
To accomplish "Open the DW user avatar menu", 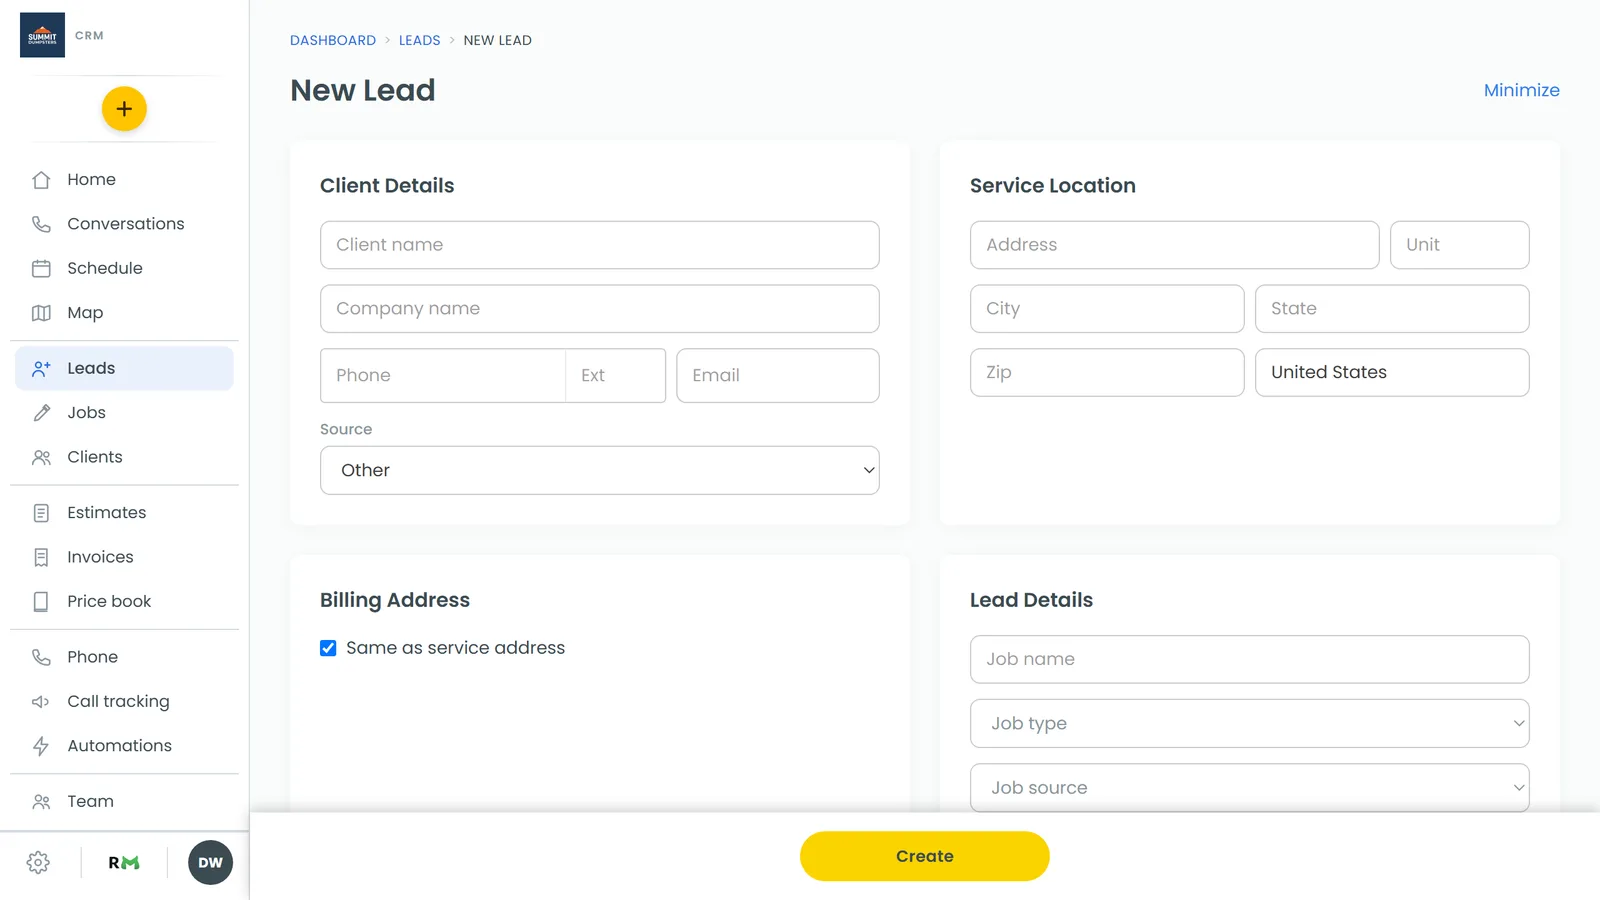I will pyautogui.click(x=210, y=863).
